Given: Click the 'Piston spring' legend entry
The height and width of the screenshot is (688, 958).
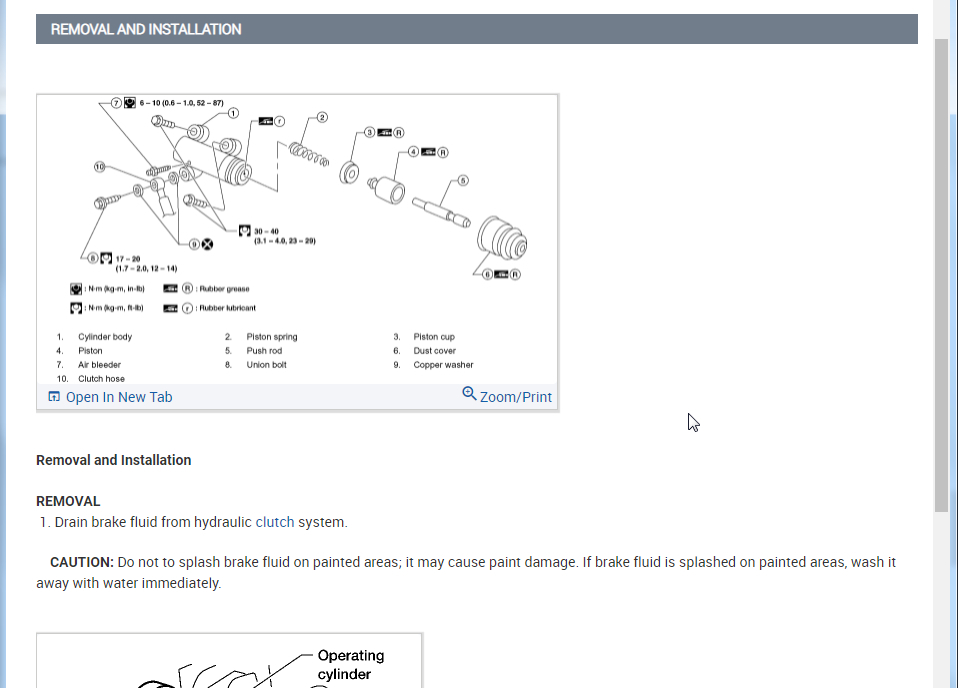Looking at the screenshot, I should (272, 337).
